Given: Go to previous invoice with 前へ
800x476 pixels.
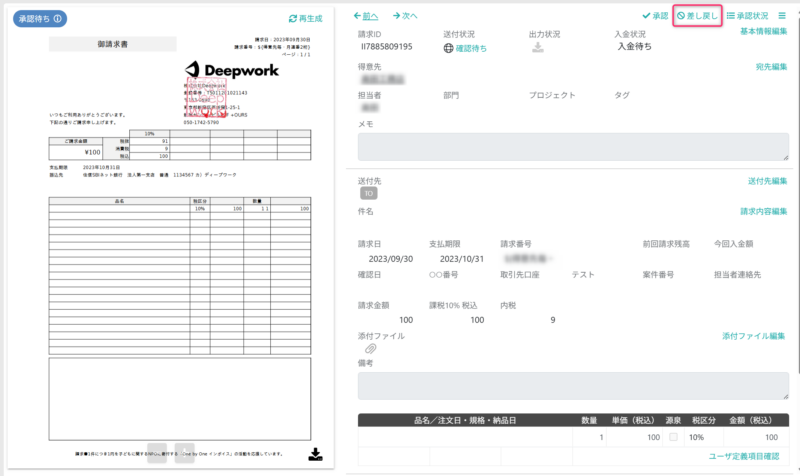Looking at the screenshot, I should click(366, 16).
